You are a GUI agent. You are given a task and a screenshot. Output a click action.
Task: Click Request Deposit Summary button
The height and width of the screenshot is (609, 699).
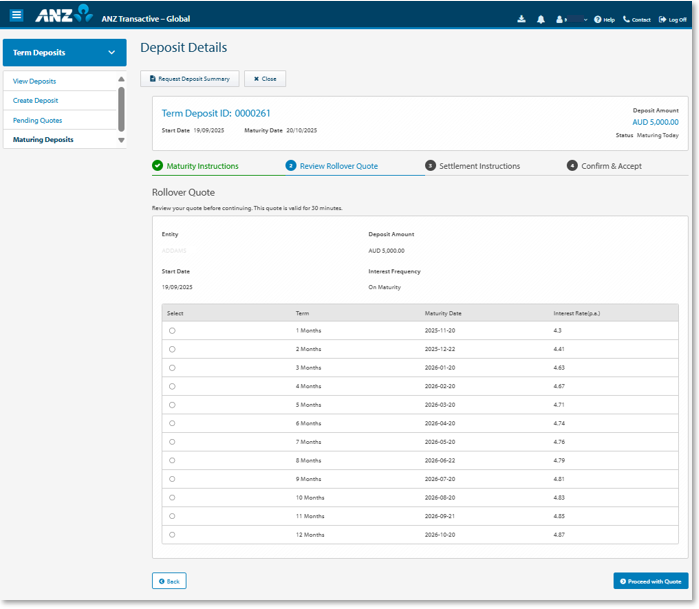[190, 79]
